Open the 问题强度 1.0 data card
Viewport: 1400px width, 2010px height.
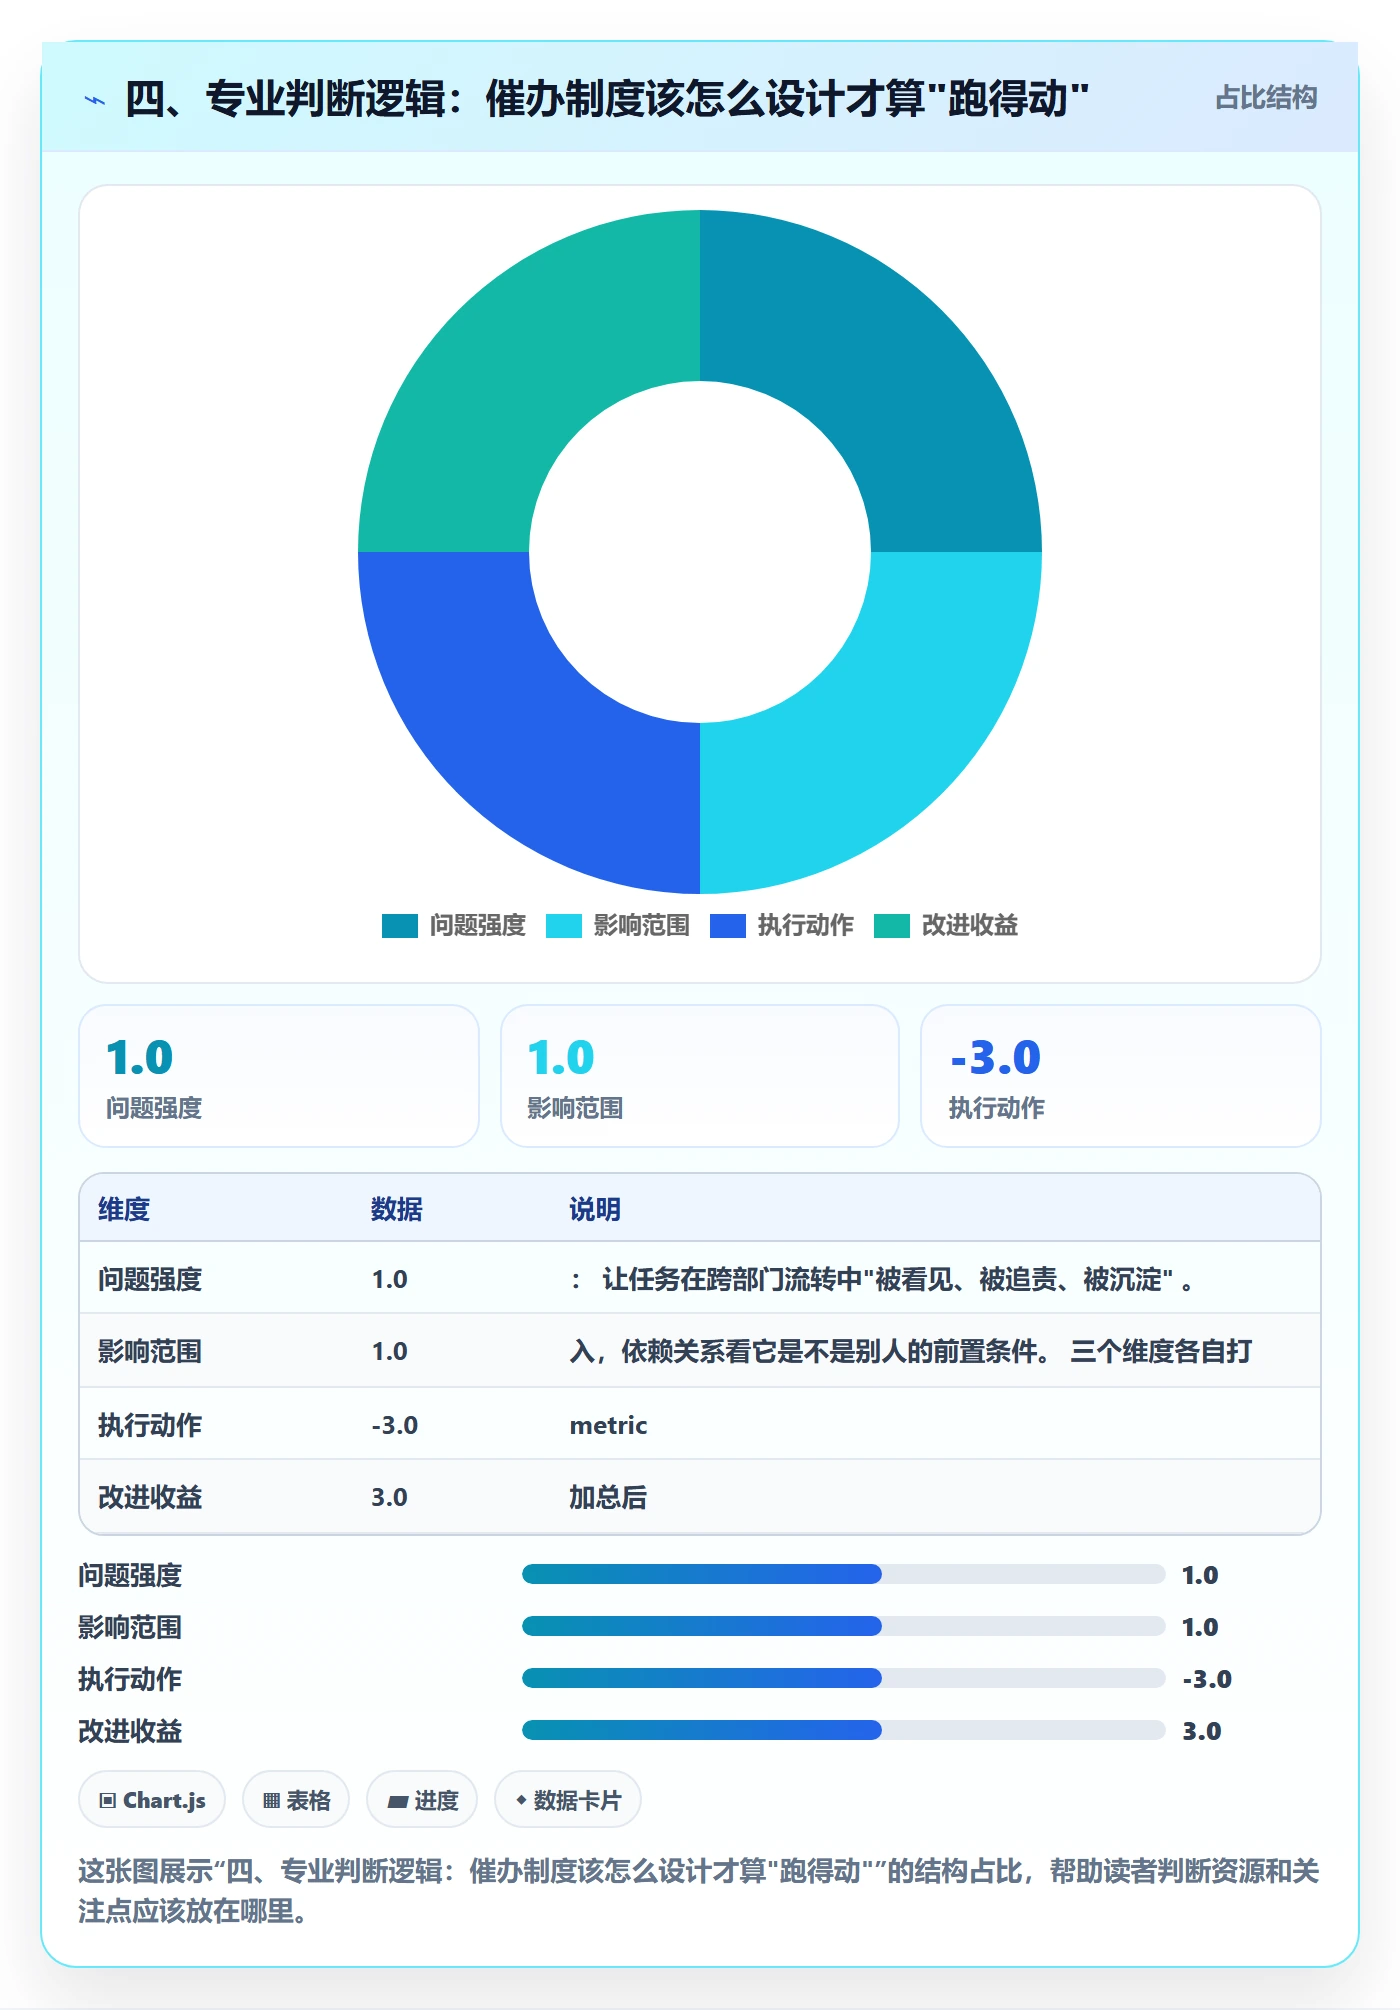click(279, 1076)
